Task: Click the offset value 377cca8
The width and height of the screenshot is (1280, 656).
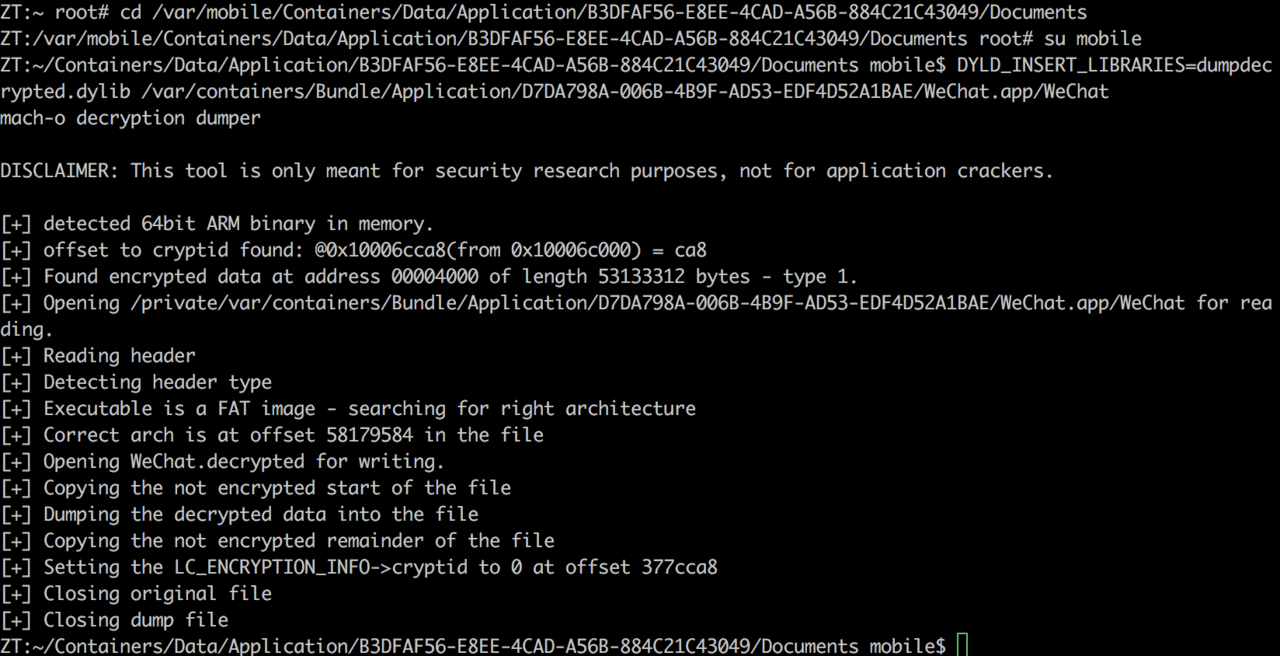Action: [680, 567]
